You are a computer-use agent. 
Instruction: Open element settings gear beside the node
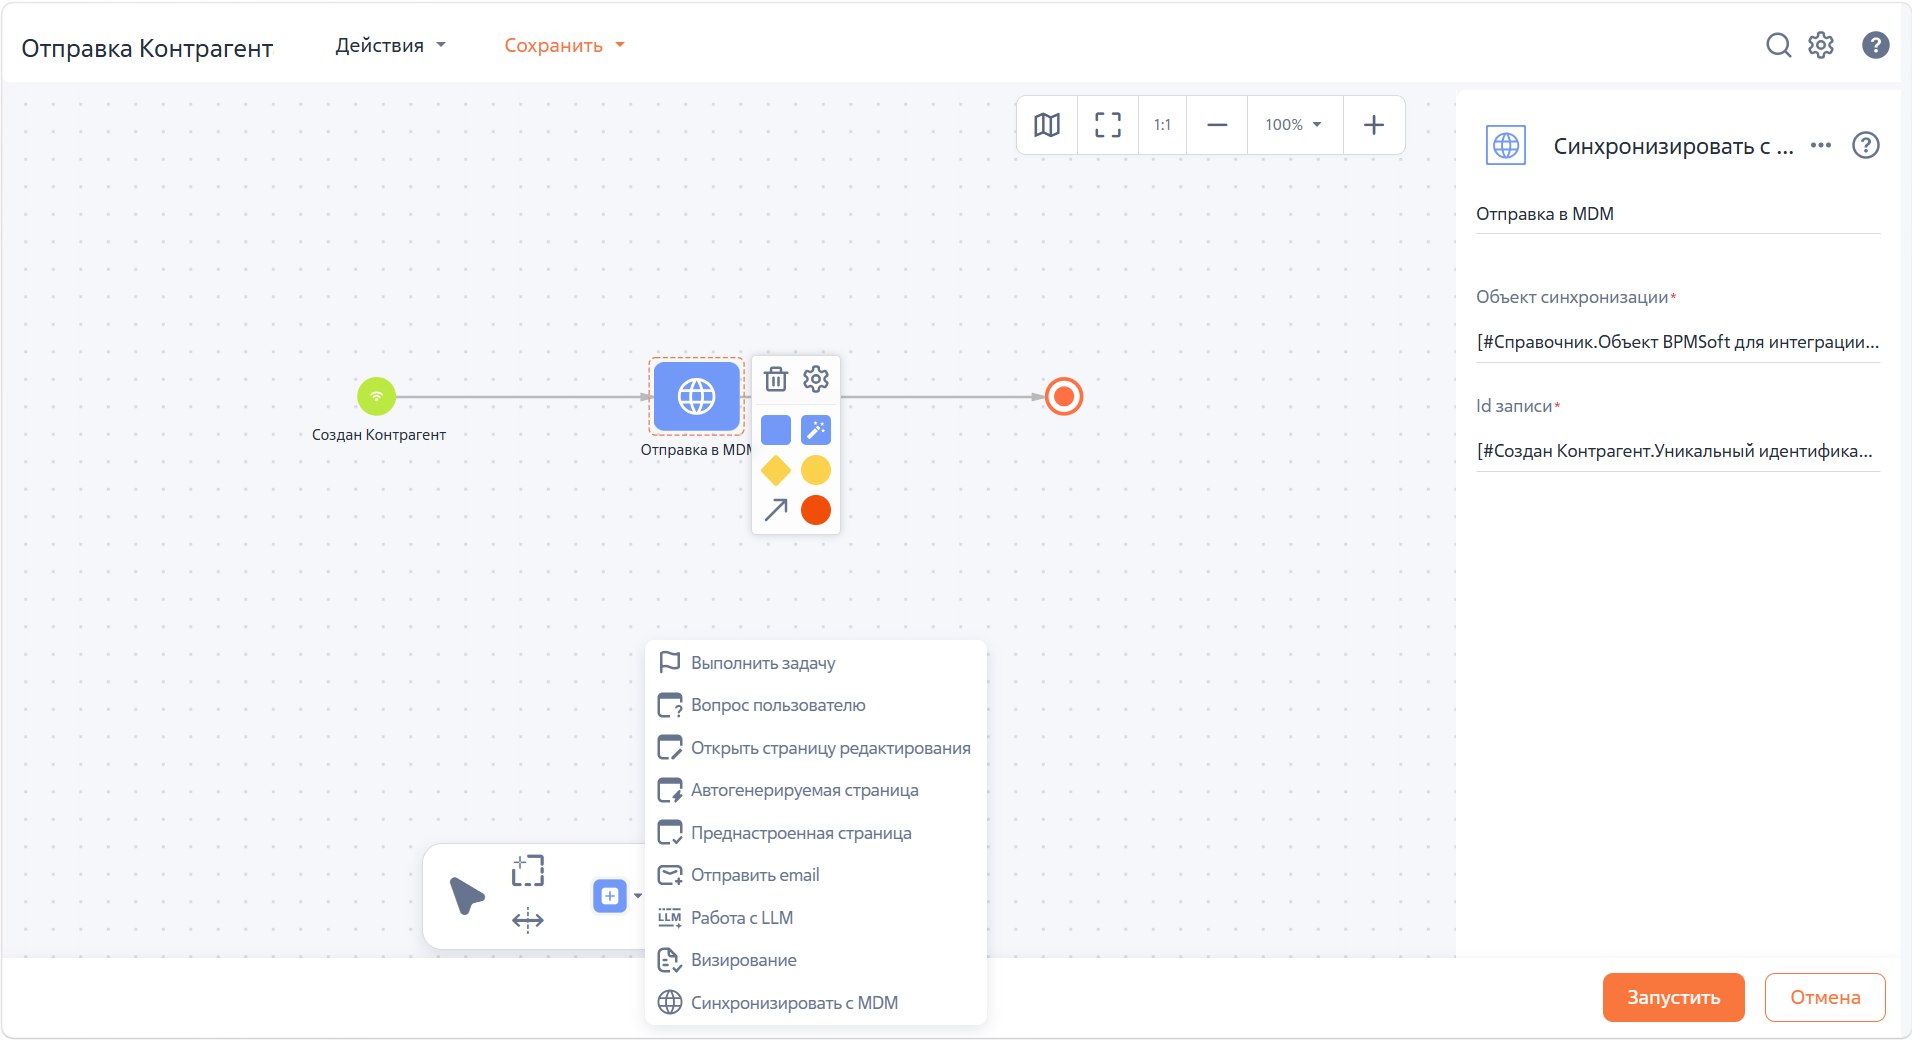pyautogui.click(x=816, y=379)
